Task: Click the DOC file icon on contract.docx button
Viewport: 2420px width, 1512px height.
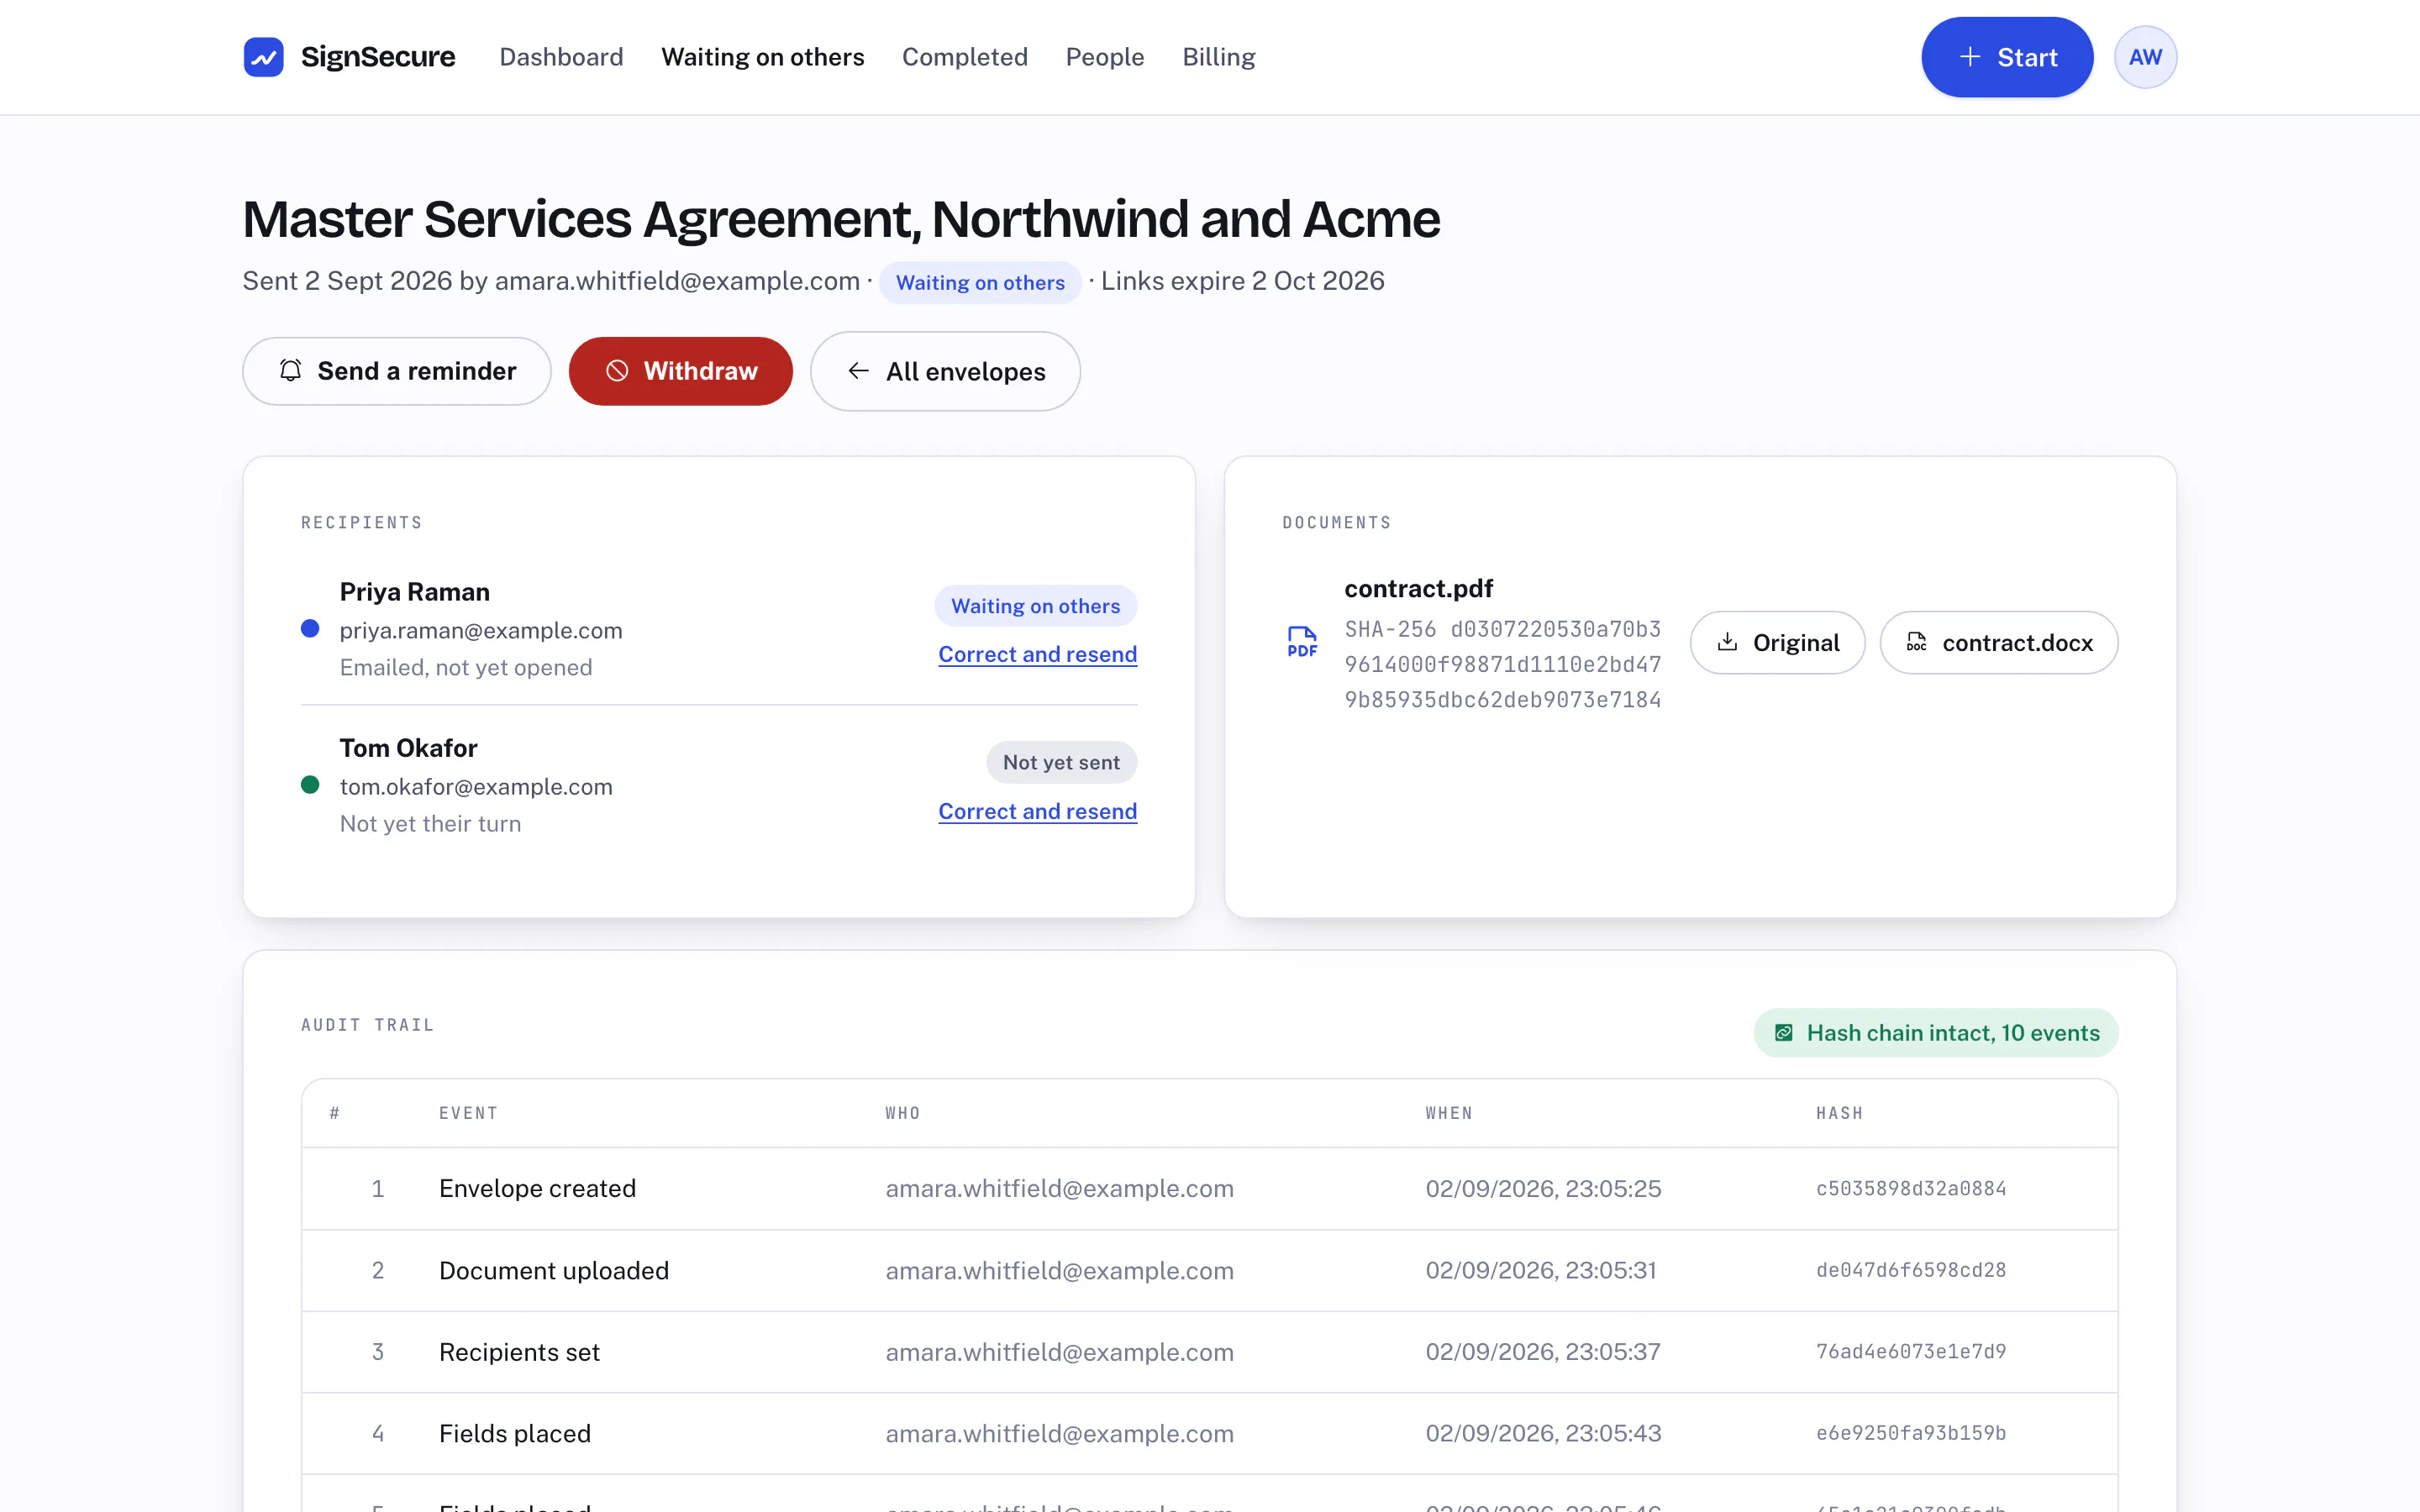Action: tap(1916, 642)
